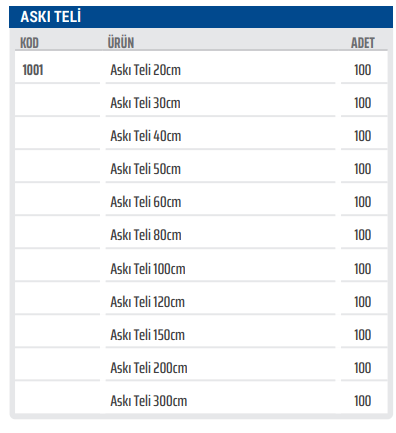Click the quantity 100 for Askı Teli 20cm
Viewport: 396px width, 433px height.
(363, 70)
